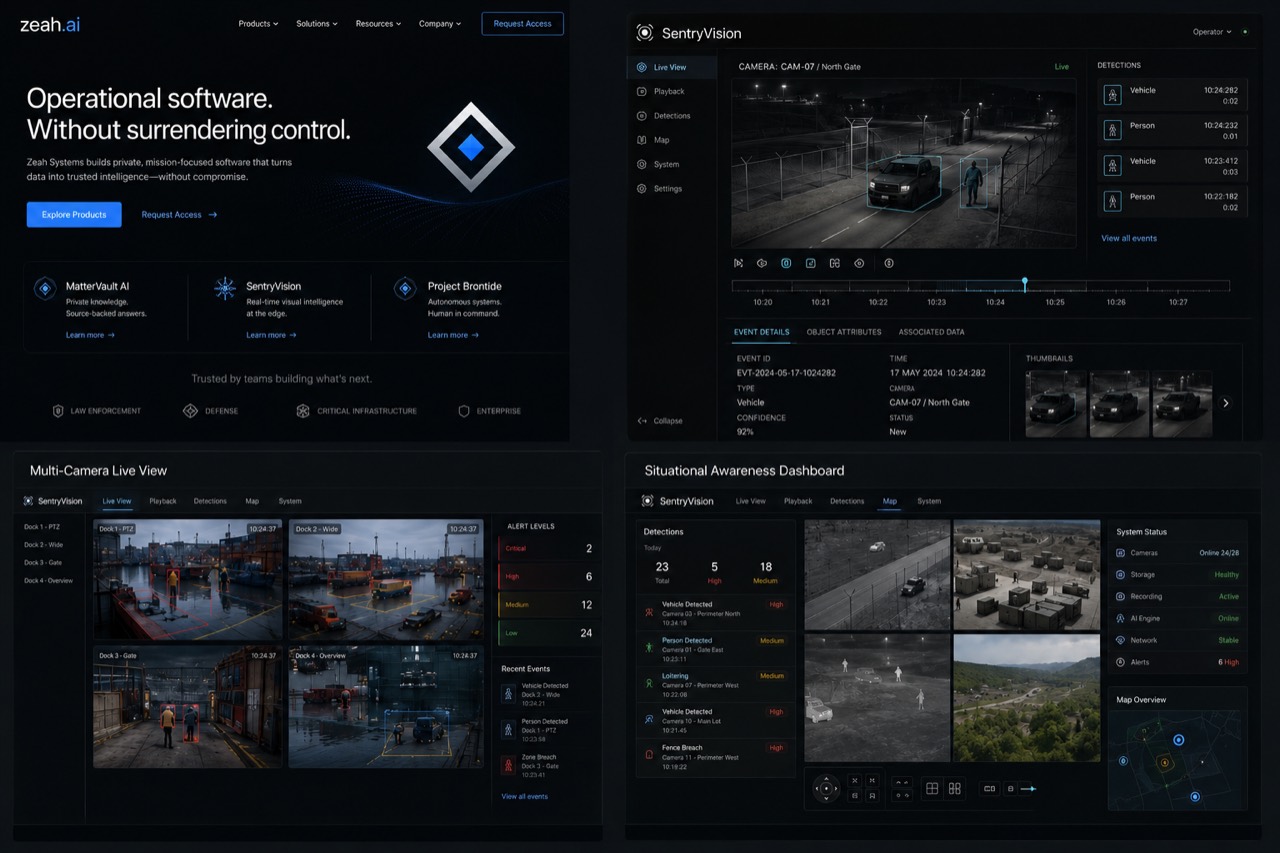This screenshot has width=1280, height=853.
Task: Click the play icon below the CAM-07 feed
Action: coord(738,263)
